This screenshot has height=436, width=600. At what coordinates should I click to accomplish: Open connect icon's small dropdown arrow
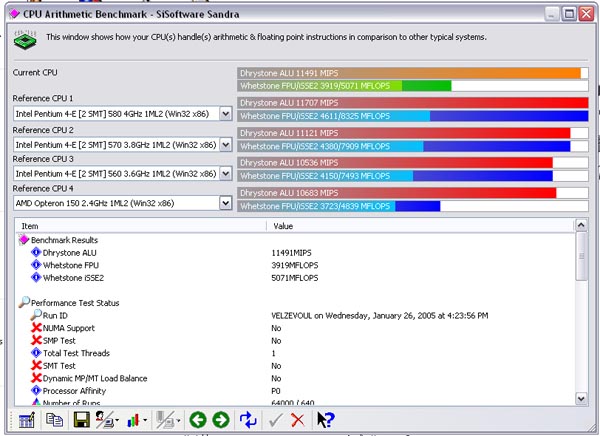point(117,420)
